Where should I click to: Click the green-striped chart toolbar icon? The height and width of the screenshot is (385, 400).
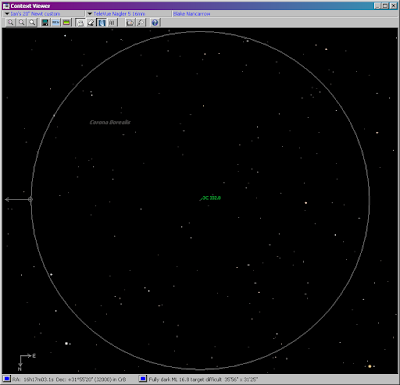[66, 22]
